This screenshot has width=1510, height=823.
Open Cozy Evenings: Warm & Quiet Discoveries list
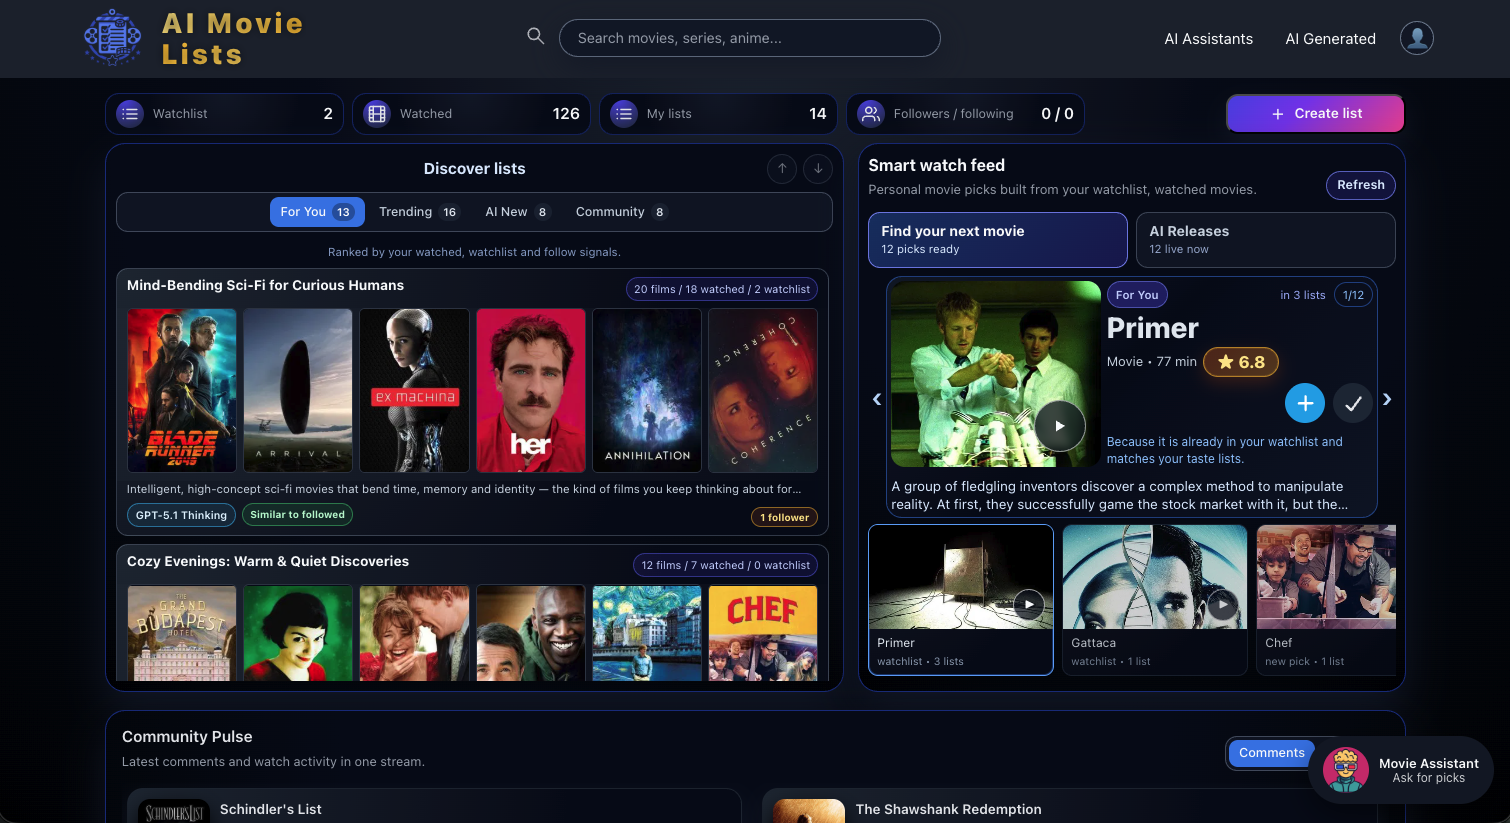tap(268, 562)
